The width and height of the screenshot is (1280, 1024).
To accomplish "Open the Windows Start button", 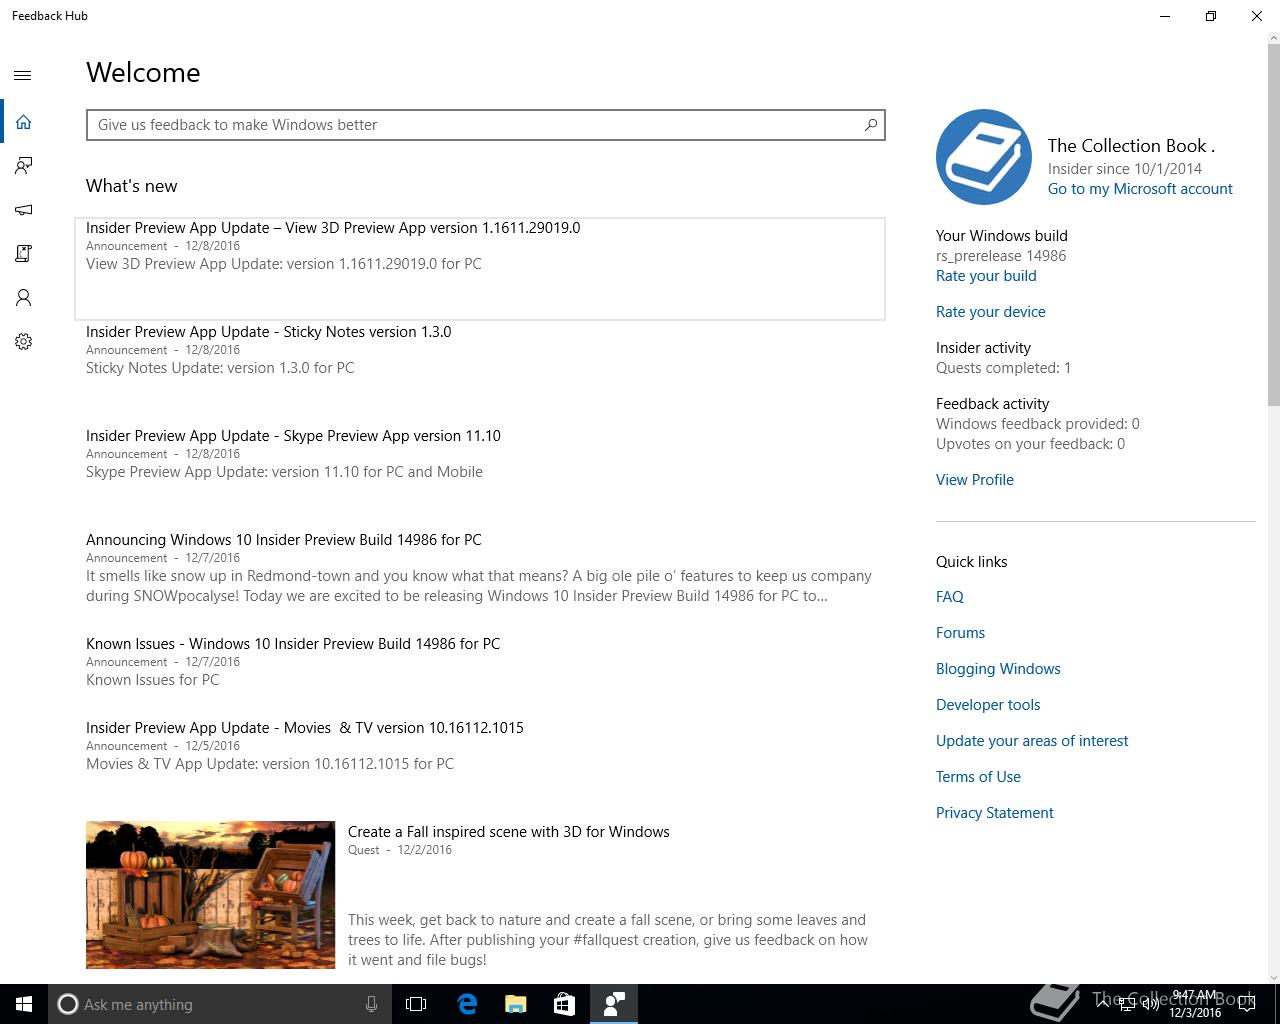I will coord(24,1004).
